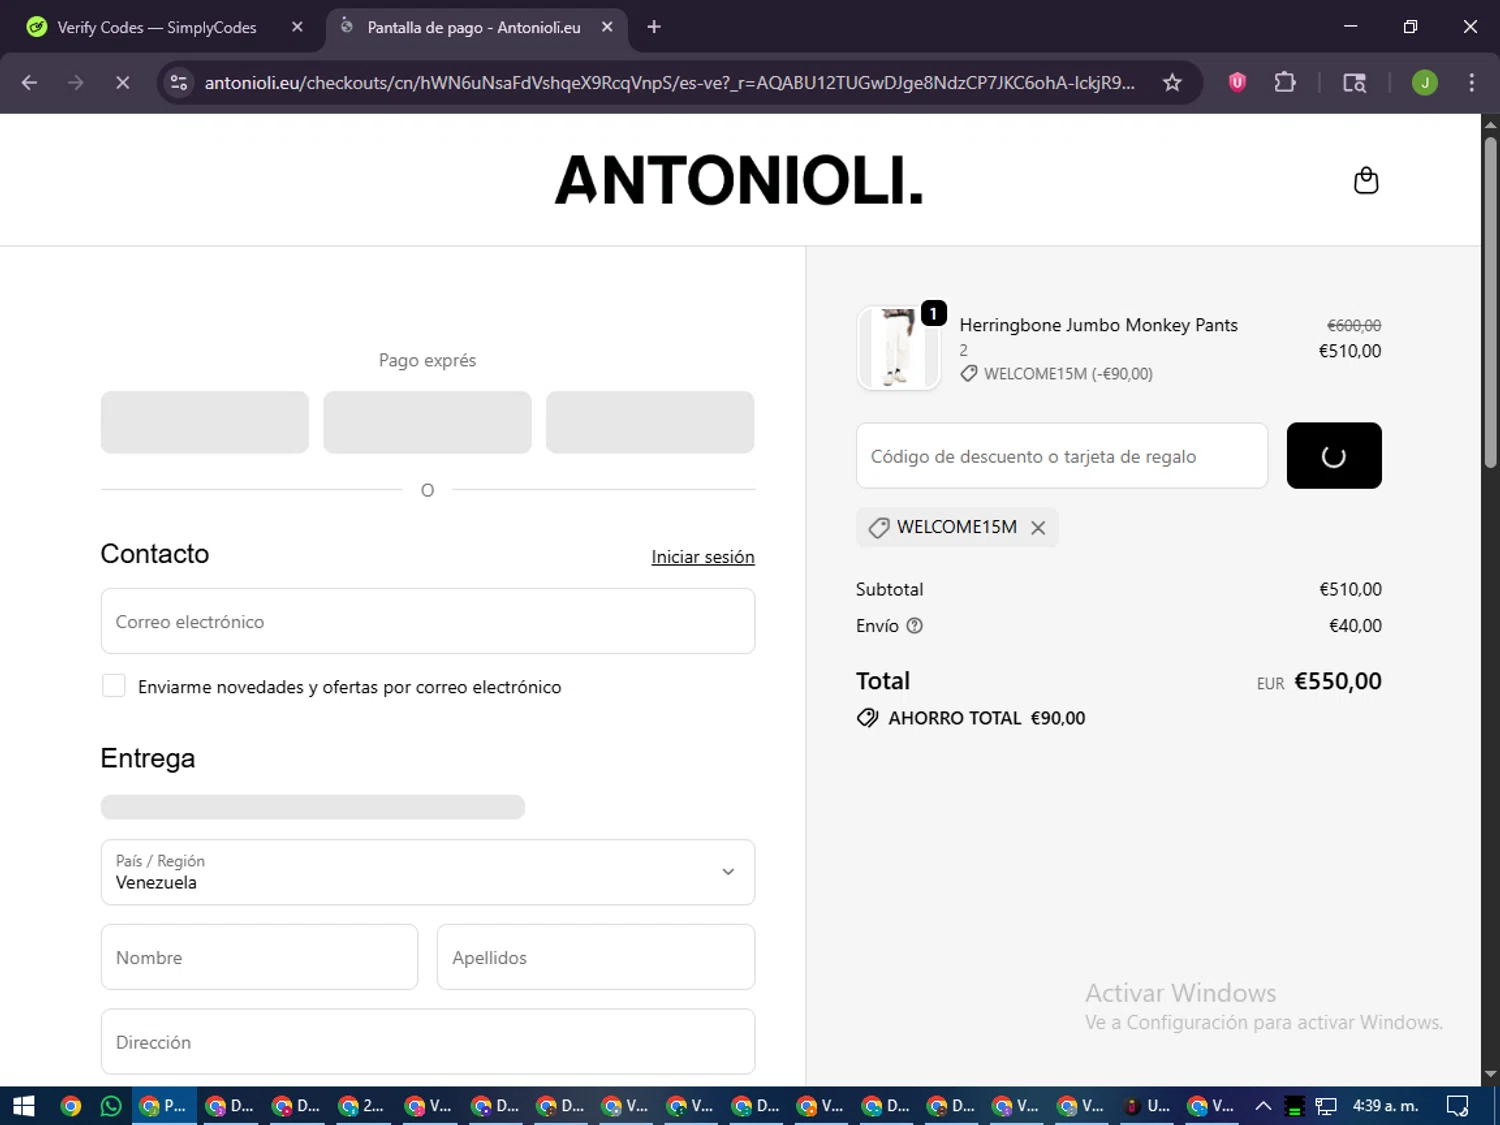This screenshot has width=1500, height=1125.
Task: Open Chrome's three-dot menu
Action: point(1471,83)
